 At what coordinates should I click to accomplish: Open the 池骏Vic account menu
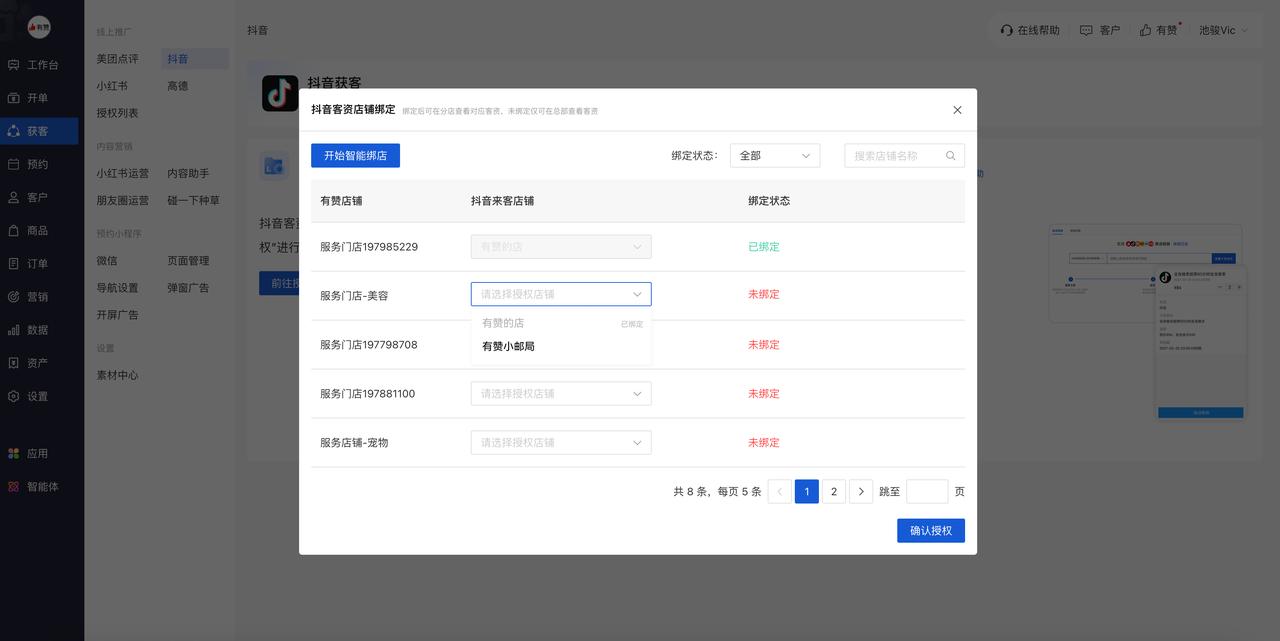[1223, 30]
